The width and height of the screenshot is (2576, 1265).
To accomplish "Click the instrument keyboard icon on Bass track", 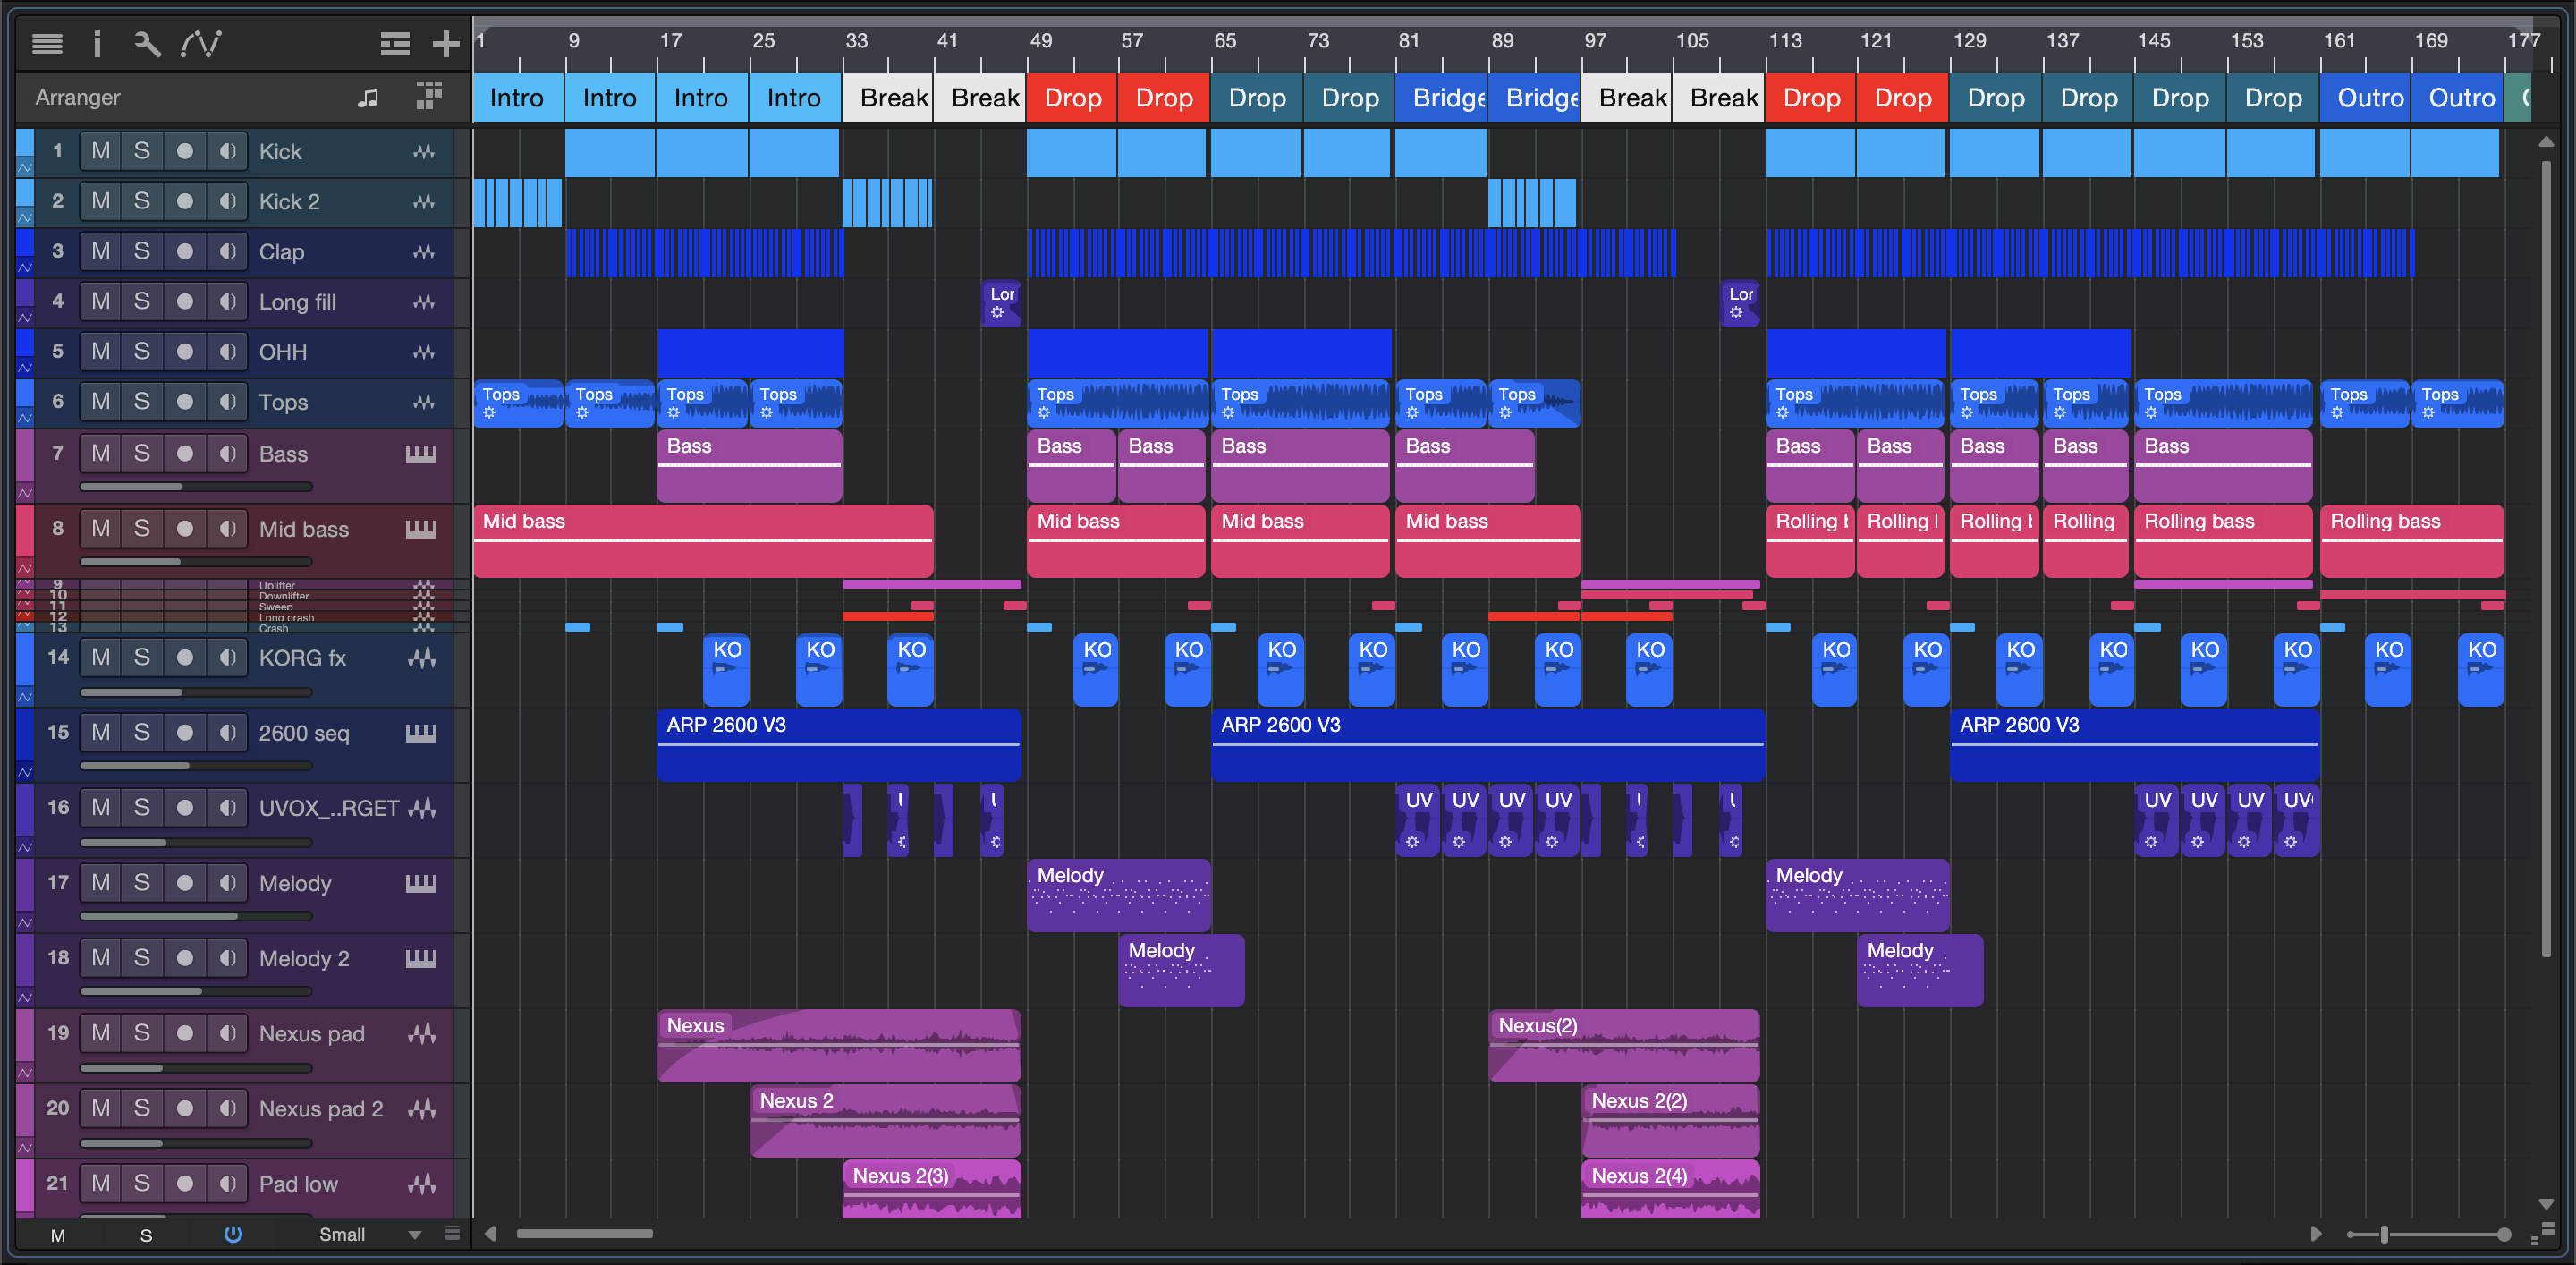I will (x=421, y=453).
